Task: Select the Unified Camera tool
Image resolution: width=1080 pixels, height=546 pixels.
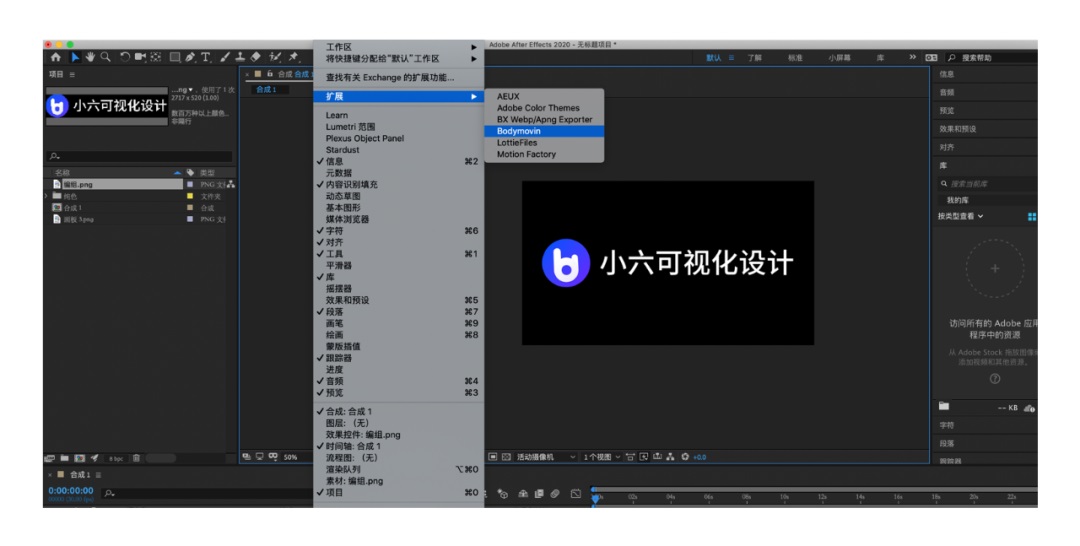Action: (141, 57)
